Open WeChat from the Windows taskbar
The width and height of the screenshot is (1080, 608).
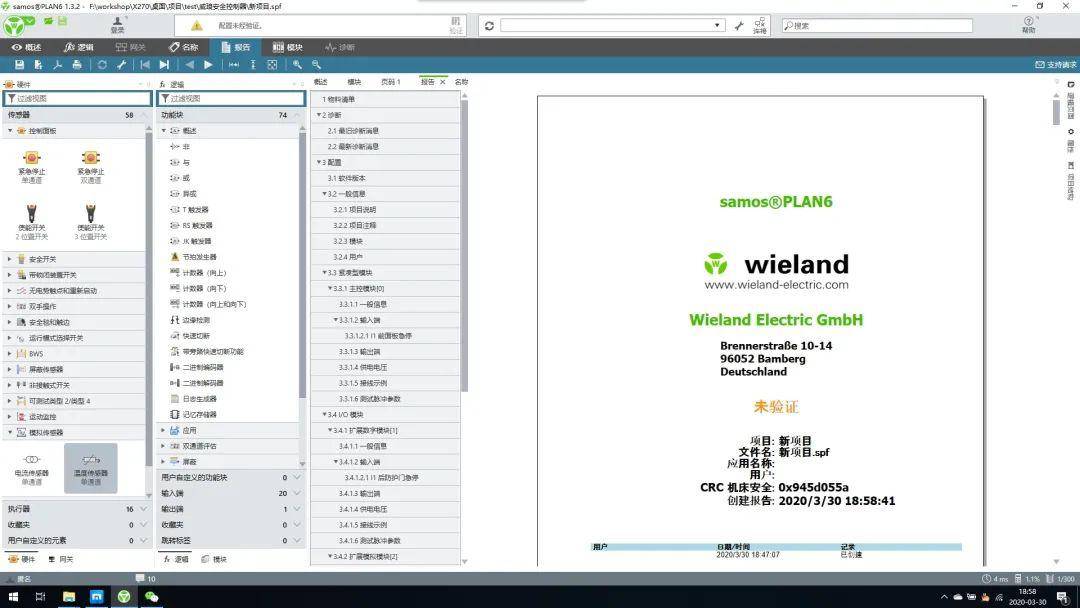point(151,596)
